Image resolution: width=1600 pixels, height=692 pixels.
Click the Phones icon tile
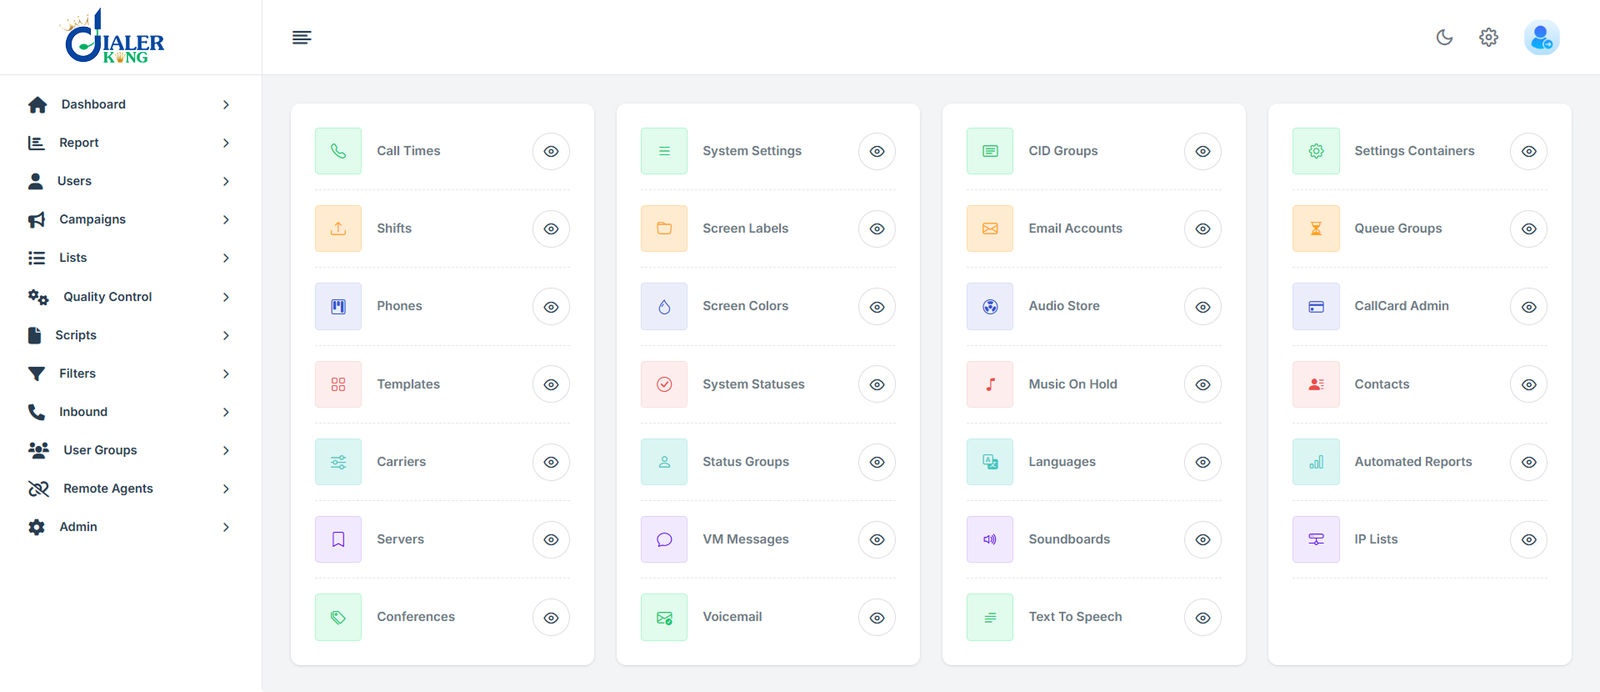pyautogui.click(x=338, y=306)
